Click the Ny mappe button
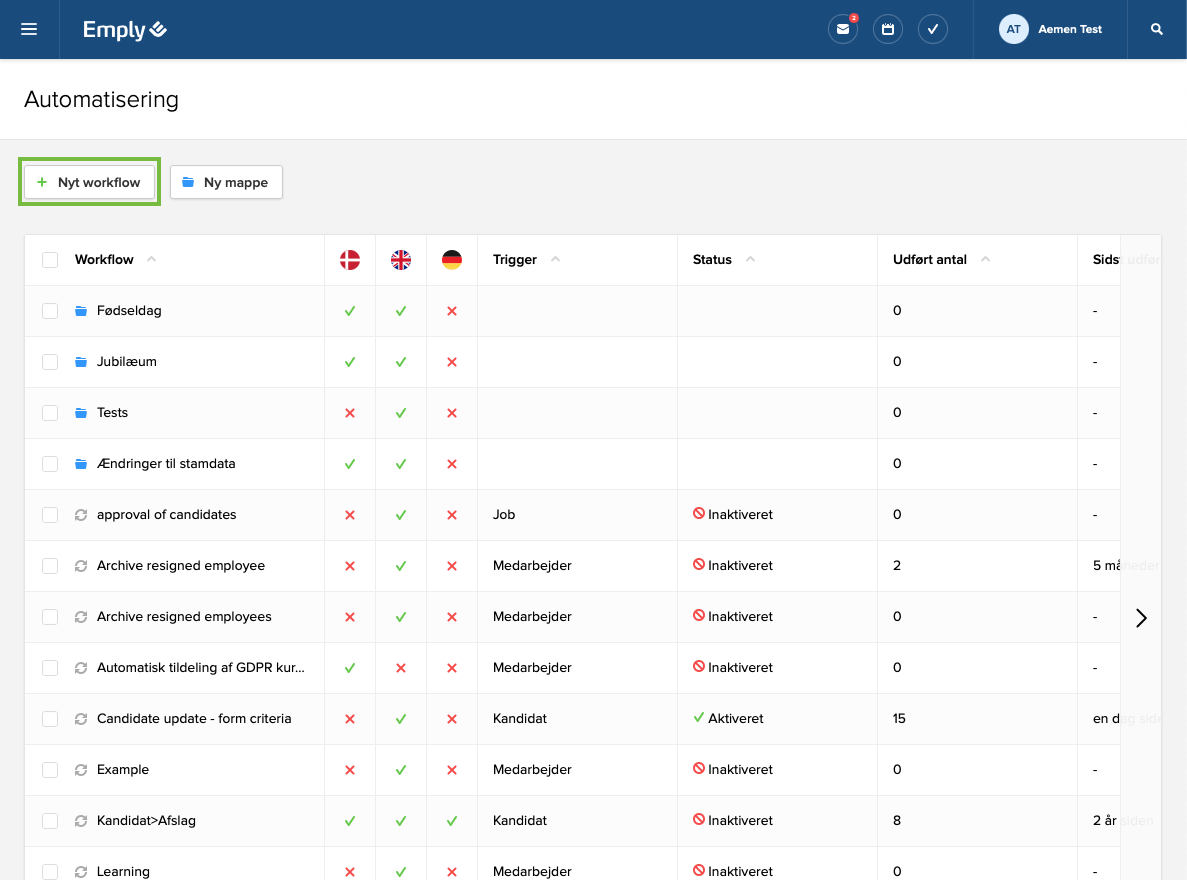1187x880 pixels. tap(226, 182)
